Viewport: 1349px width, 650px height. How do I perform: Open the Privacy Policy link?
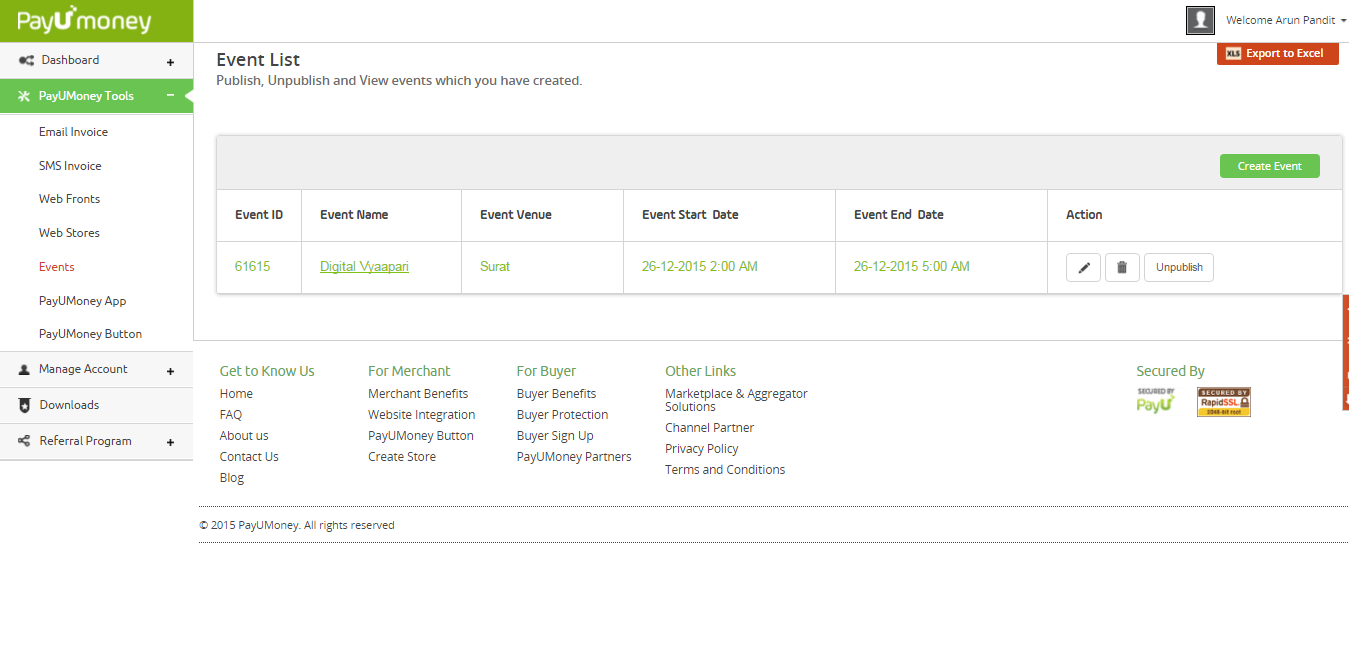pos(702,449)
